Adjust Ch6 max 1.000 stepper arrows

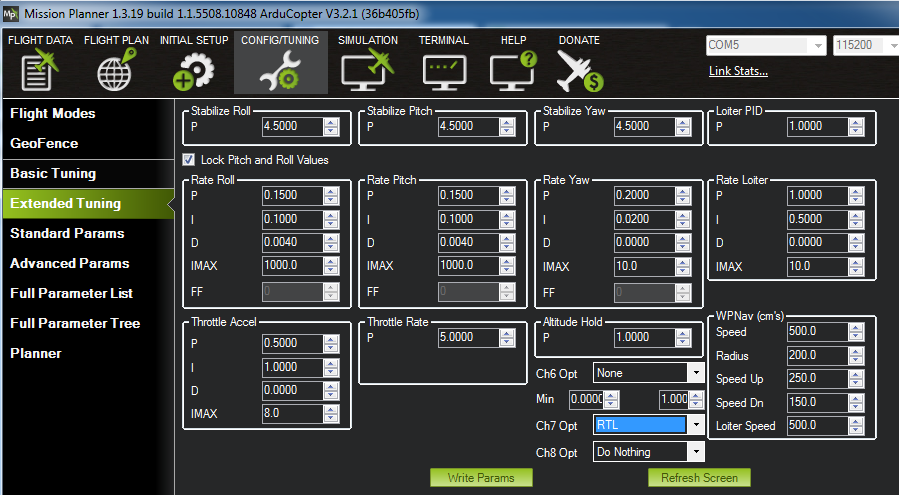(696, 399)
